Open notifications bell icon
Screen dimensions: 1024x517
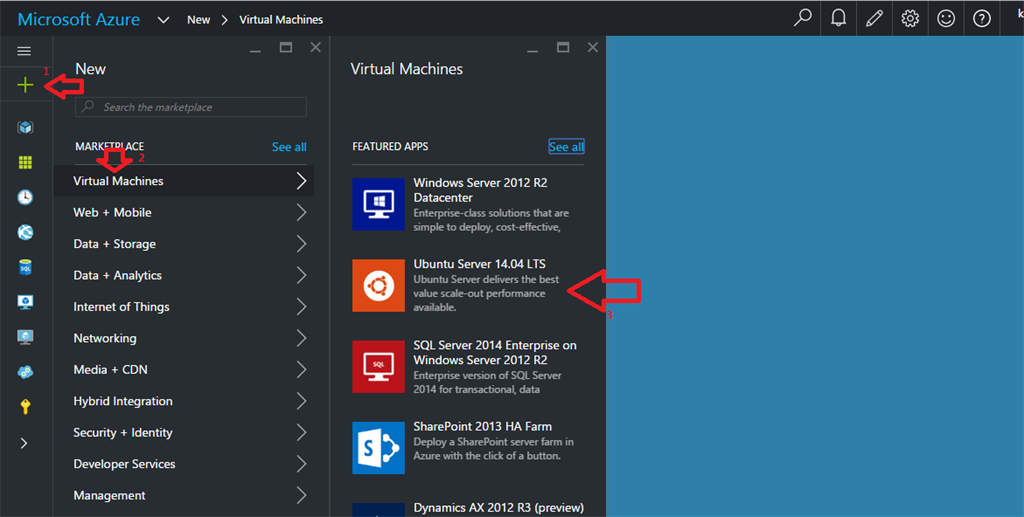[x=839, y=18]
